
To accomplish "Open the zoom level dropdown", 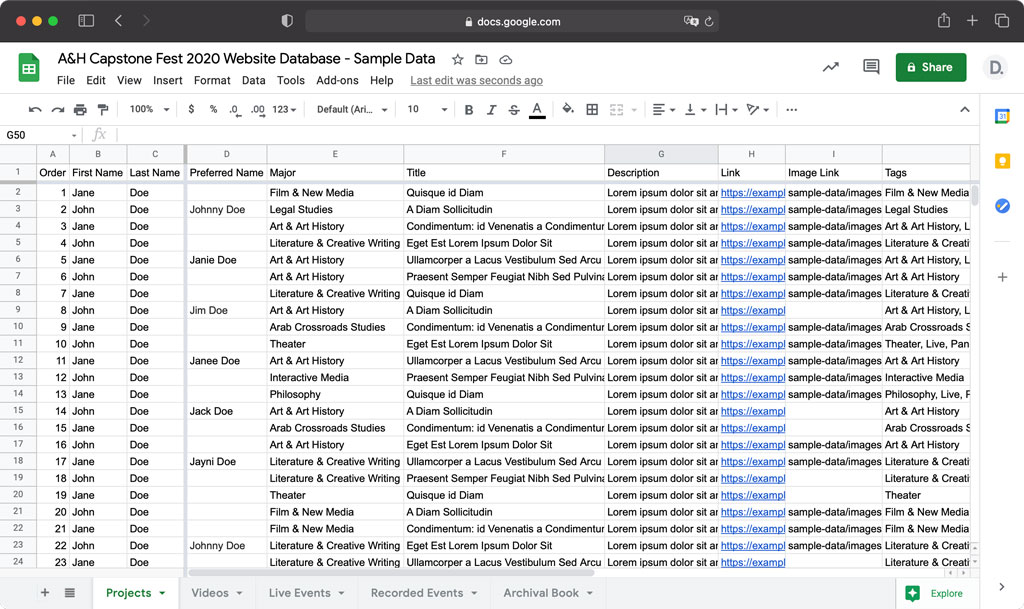I will pyautogui.click(x=147, y=109).
